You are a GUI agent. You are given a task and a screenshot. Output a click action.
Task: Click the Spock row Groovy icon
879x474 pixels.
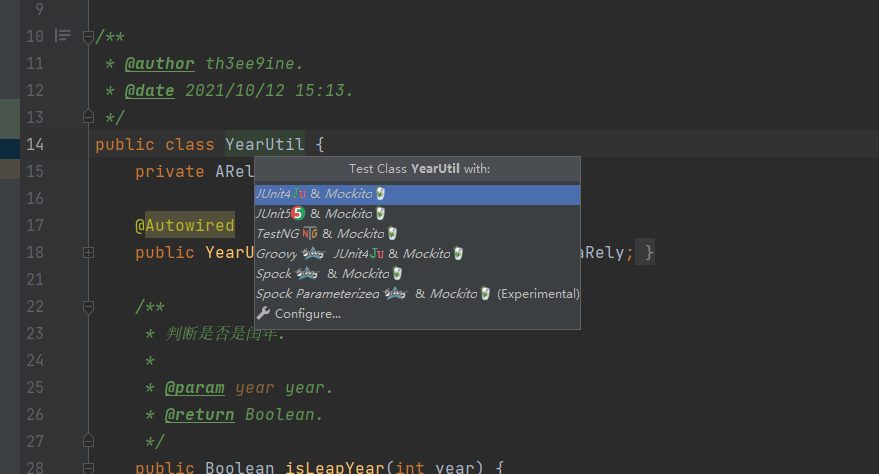coord(307,274)
